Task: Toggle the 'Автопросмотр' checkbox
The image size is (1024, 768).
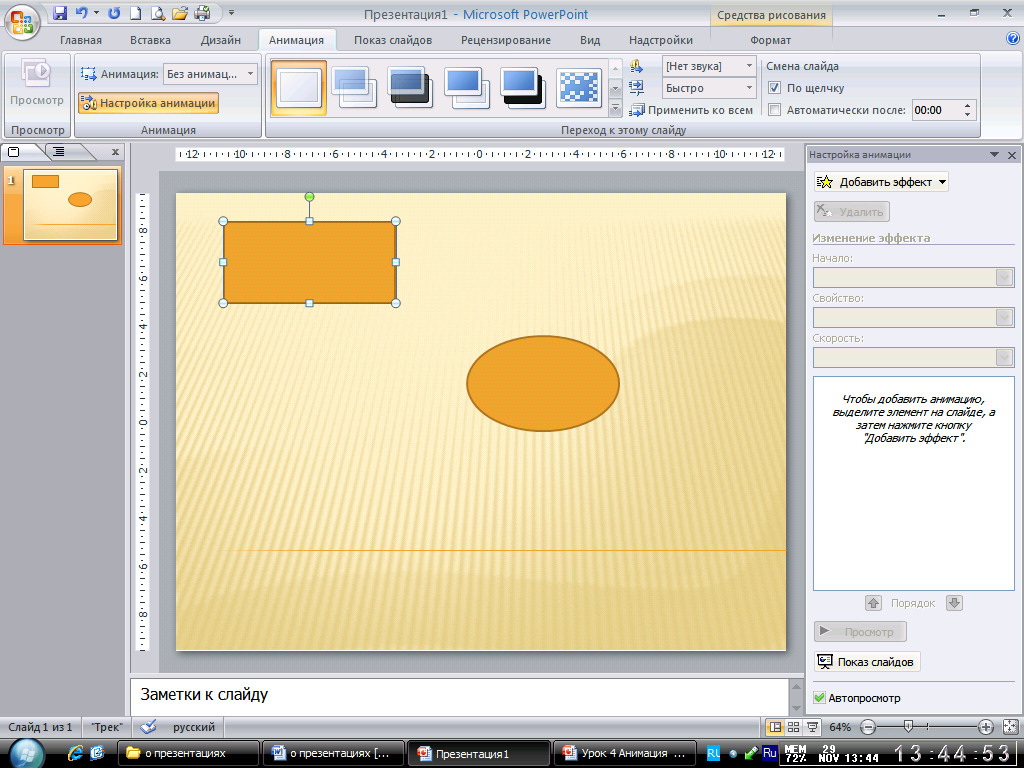Action: (x=820, y=697)
